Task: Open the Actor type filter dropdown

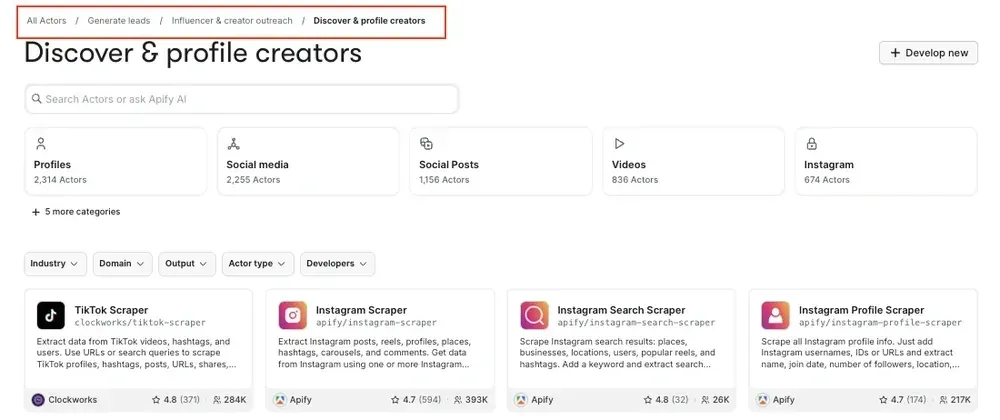Action: (258, 264)
